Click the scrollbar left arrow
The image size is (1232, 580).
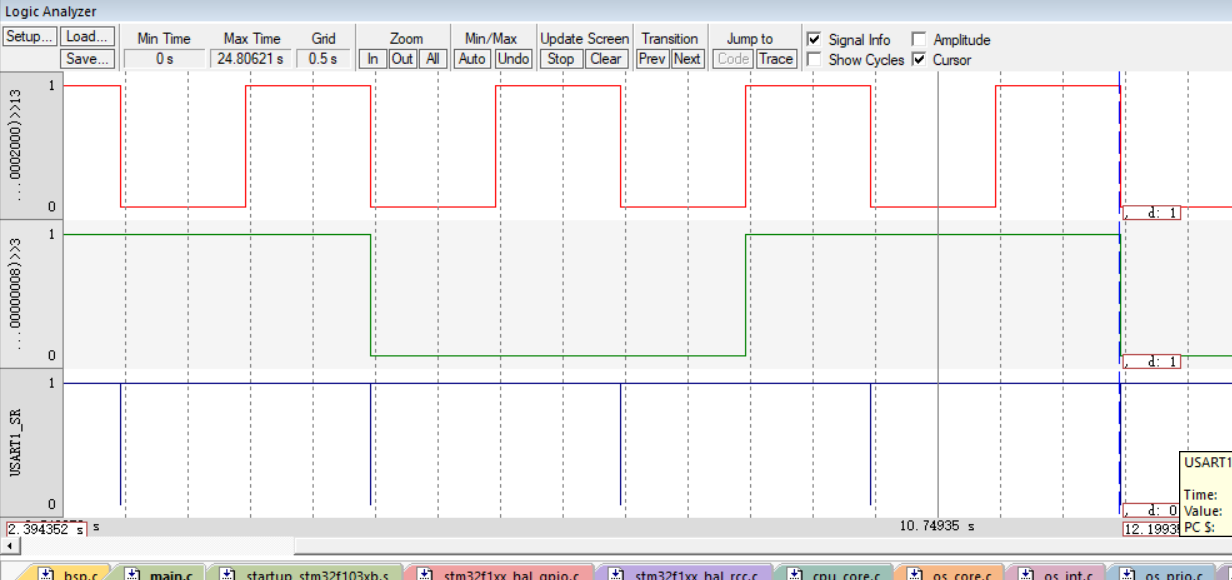pyautogui.click(x=11, y=546)
